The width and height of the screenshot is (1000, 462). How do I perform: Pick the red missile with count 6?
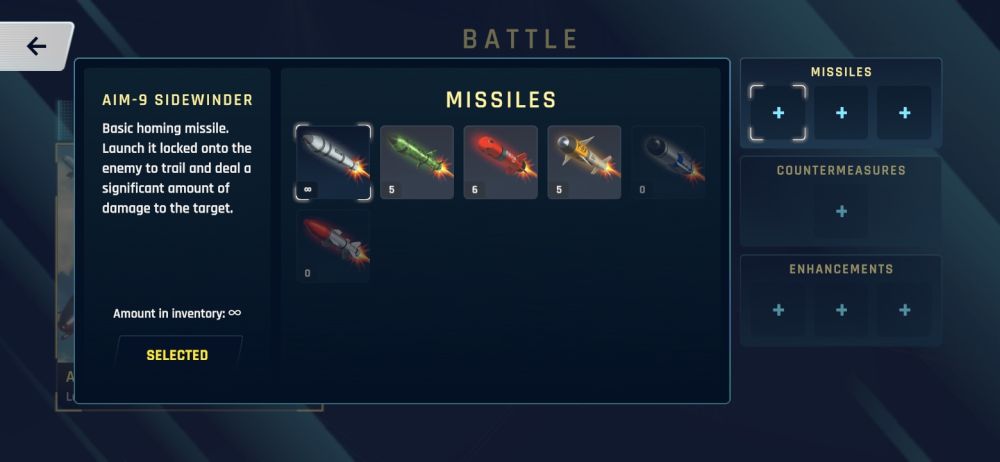tap(501, 162)
